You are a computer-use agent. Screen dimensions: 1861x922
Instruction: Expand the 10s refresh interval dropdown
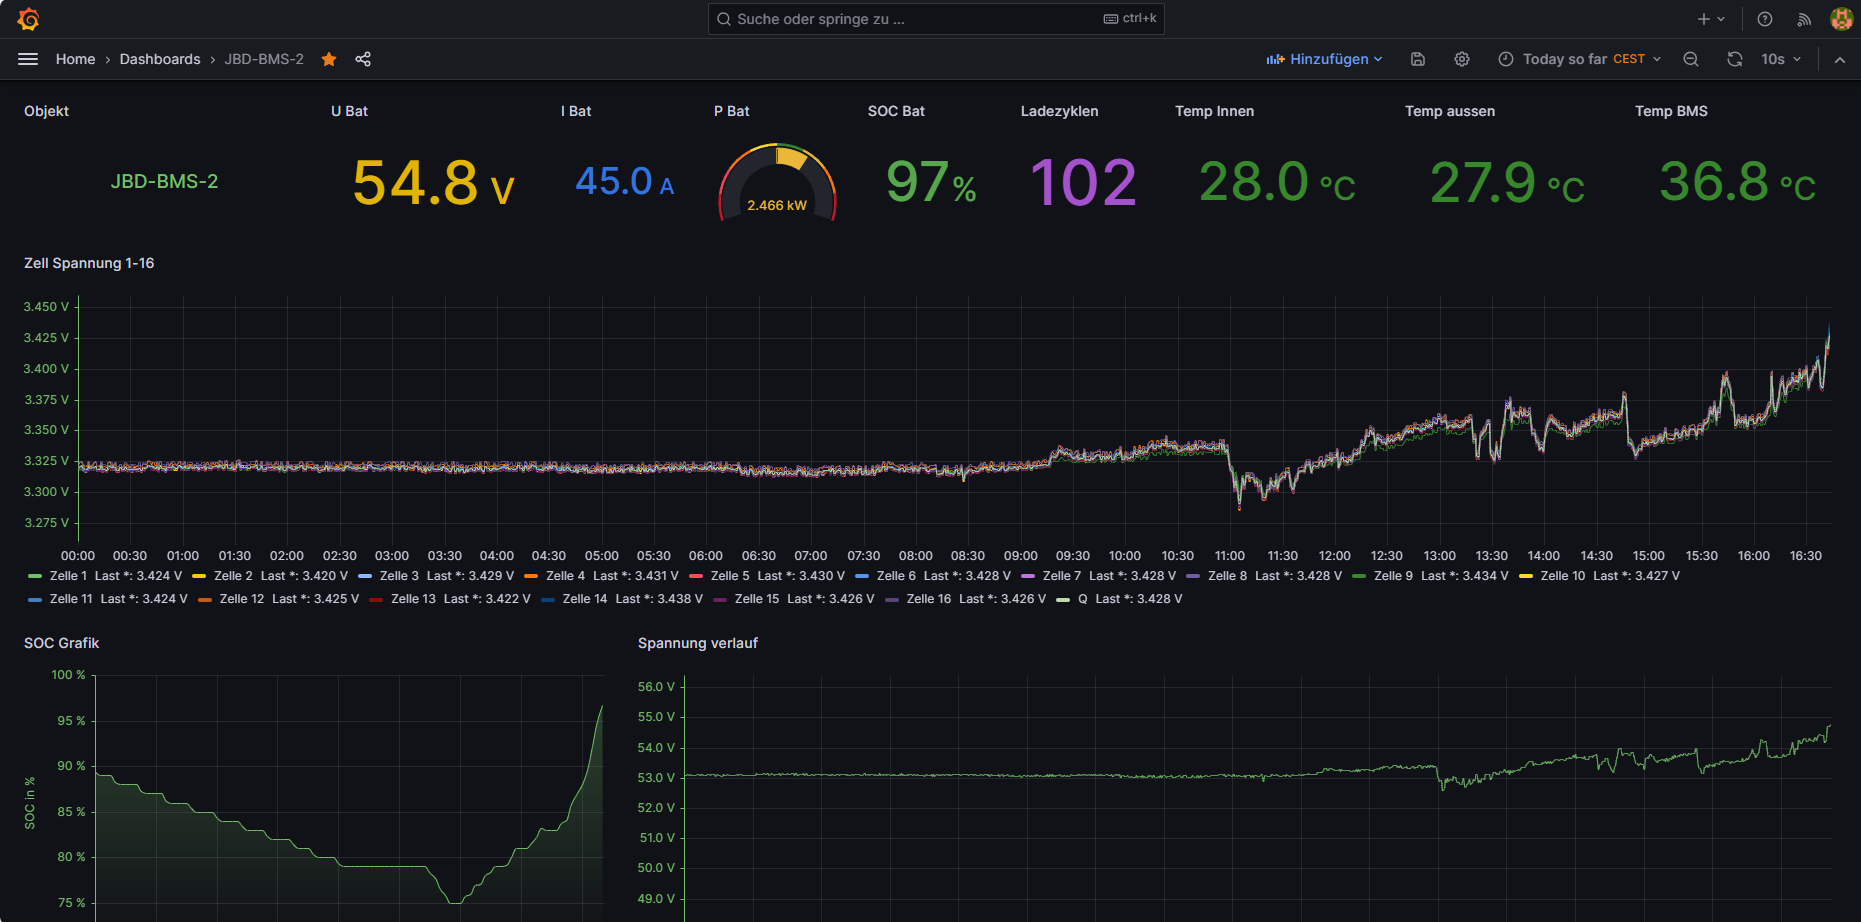coord(1781,59)
